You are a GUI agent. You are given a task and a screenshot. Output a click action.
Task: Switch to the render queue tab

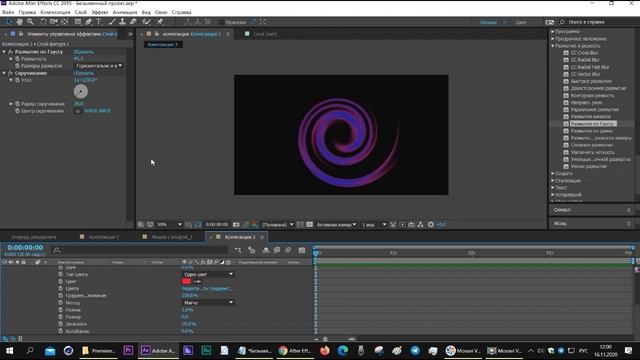(34, 237)
